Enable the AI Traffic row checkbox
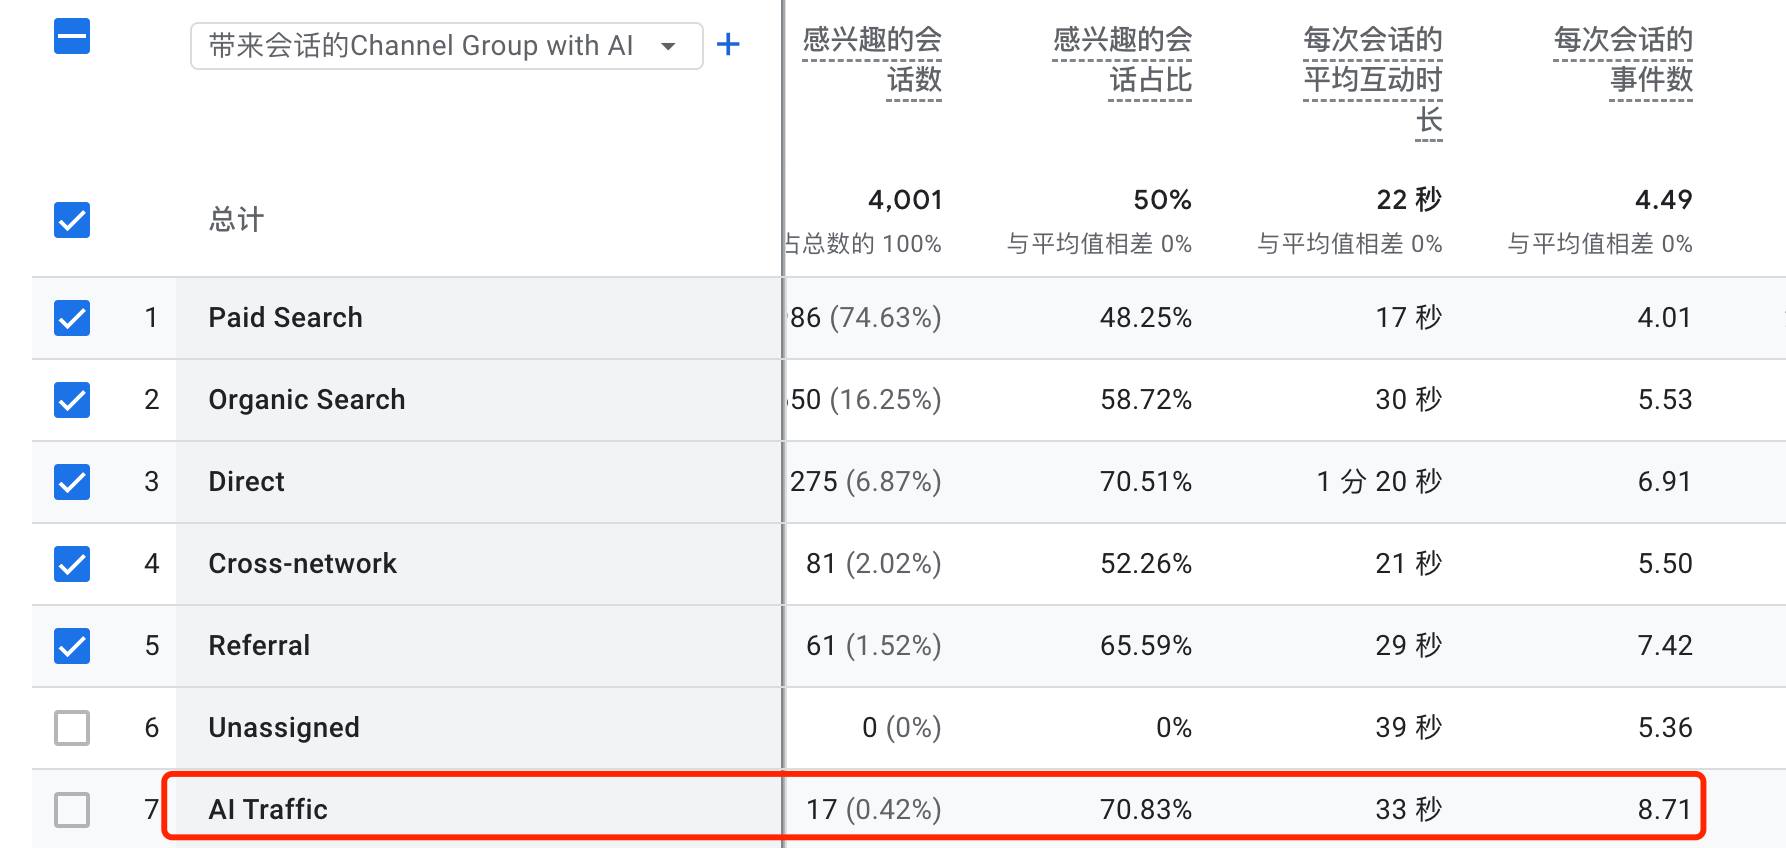This screenshot has width=1786, height=848. tap(71, 809)
